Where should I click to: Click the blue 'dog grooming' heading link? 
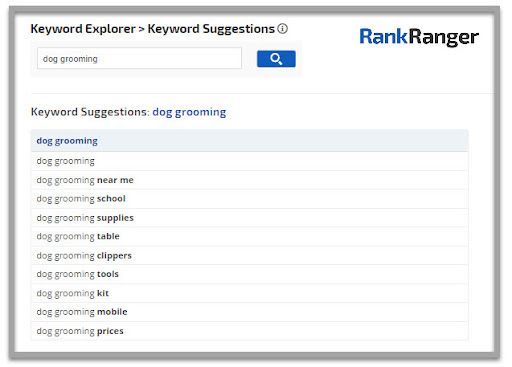pos(189,112)
